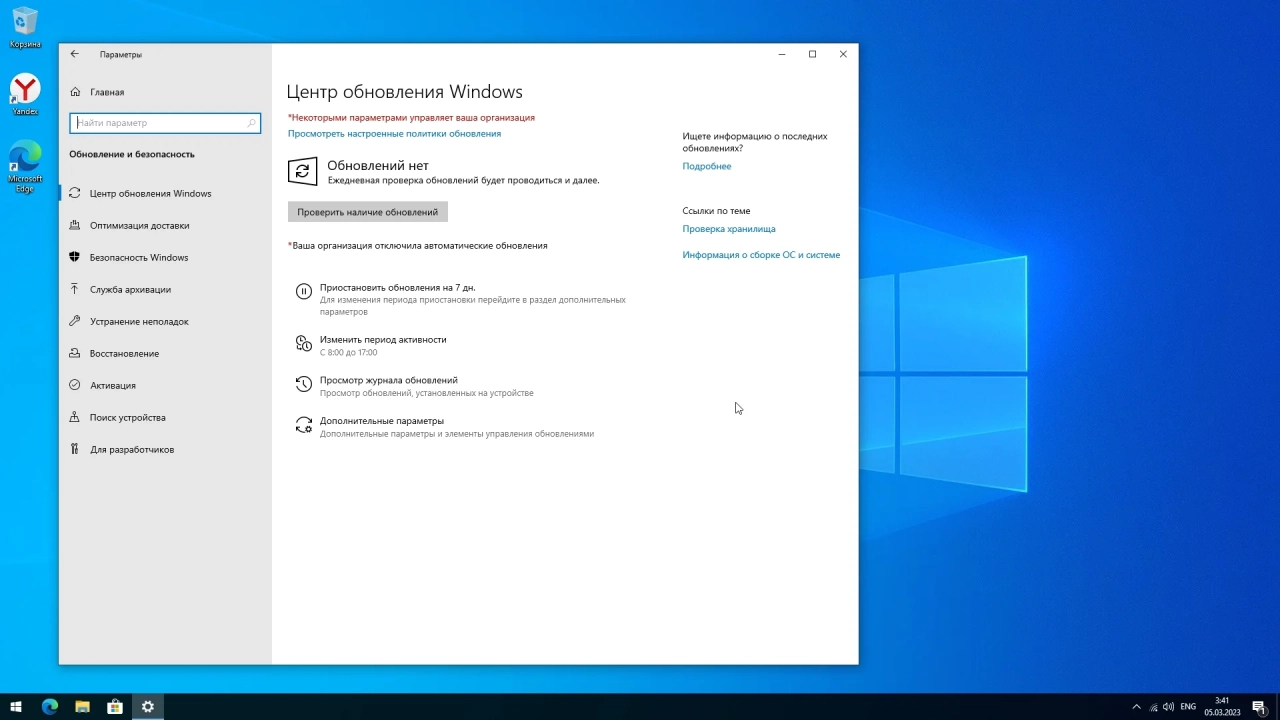The image size is (1280, 720).
Task: Open the clock and date flyout
Action: click(x=1222, y=707)
